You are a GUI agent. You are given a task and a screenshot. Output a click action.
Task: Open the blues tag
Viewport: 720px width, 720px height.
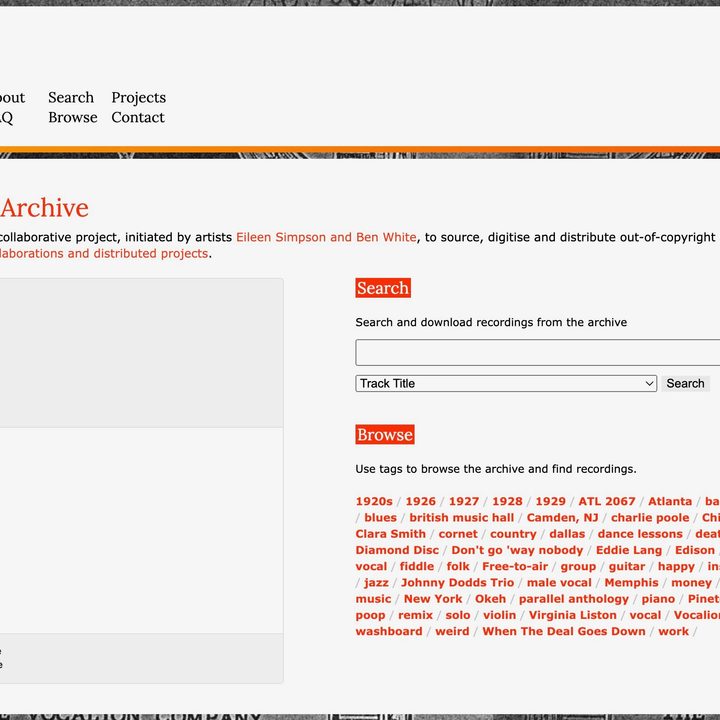pyautogui.click(x=380, y=518)
